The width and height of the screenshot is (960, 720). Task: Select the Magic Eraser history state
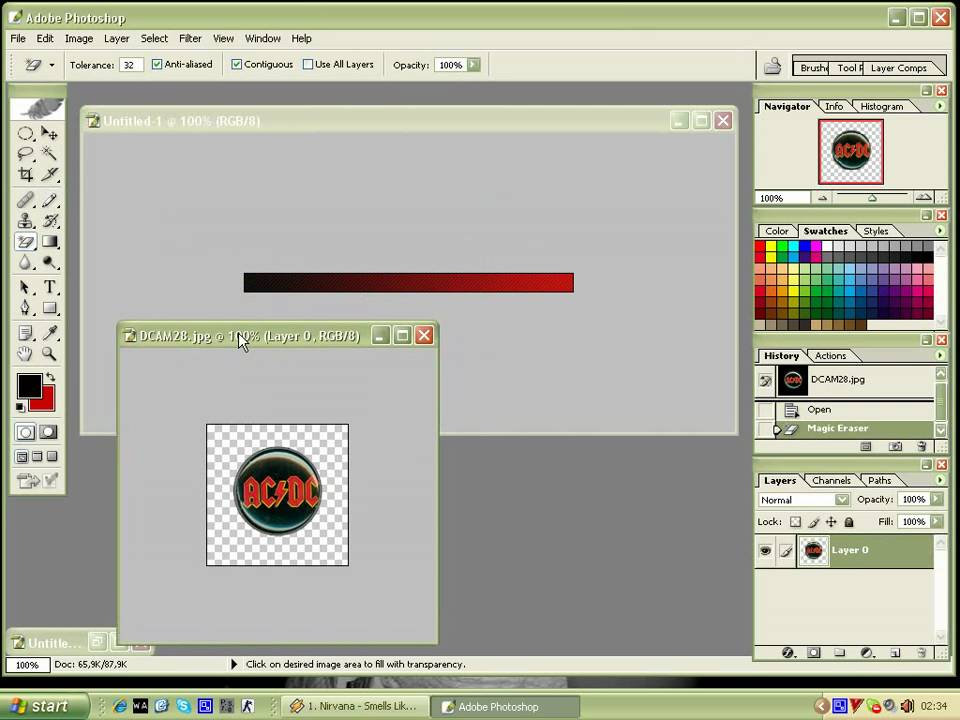point(846,429)
